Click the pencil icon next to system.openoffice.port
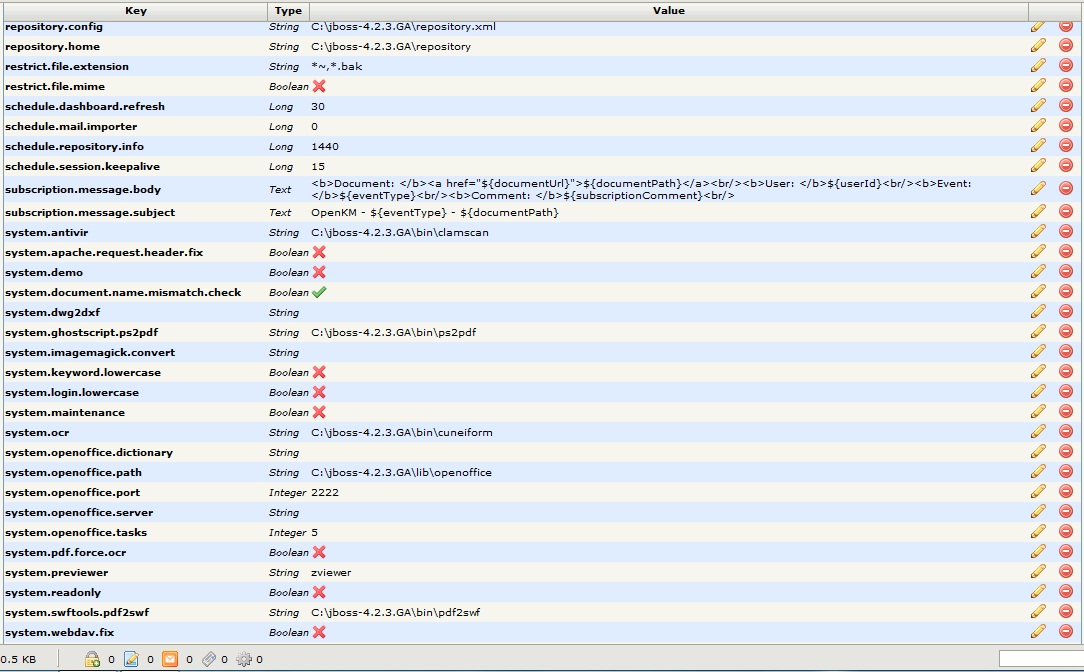This screenshot has height=672, width=1084. coord(1037,491)
